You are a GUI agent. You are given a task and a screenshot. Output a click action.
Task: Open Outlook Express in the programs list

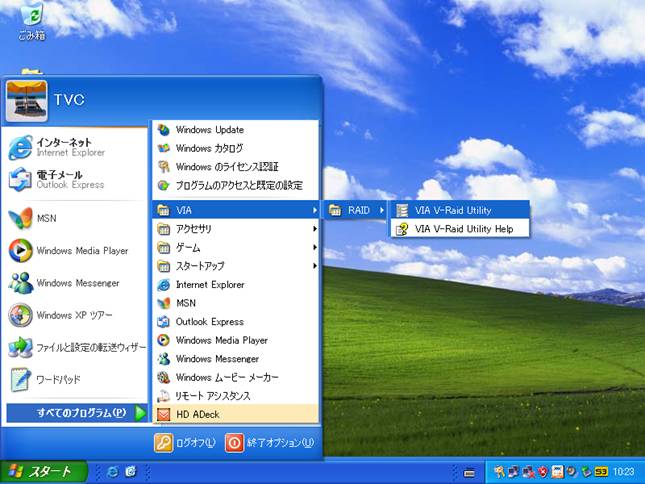(235, 322)
